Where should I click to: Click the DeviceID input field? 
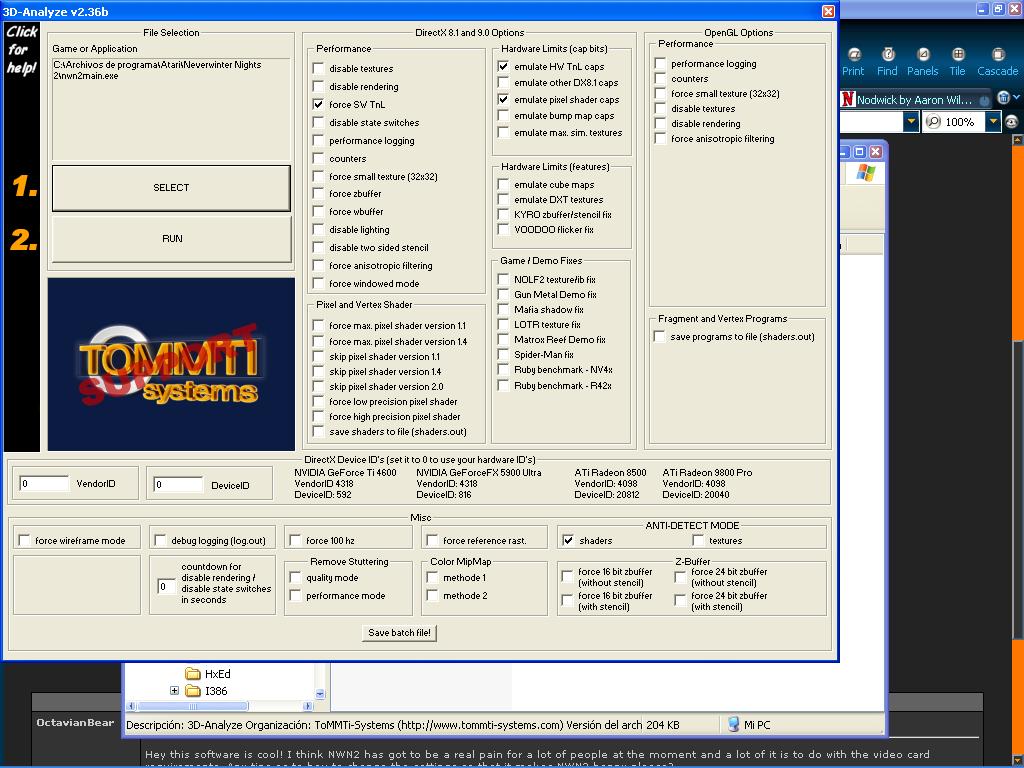point(178,484)
